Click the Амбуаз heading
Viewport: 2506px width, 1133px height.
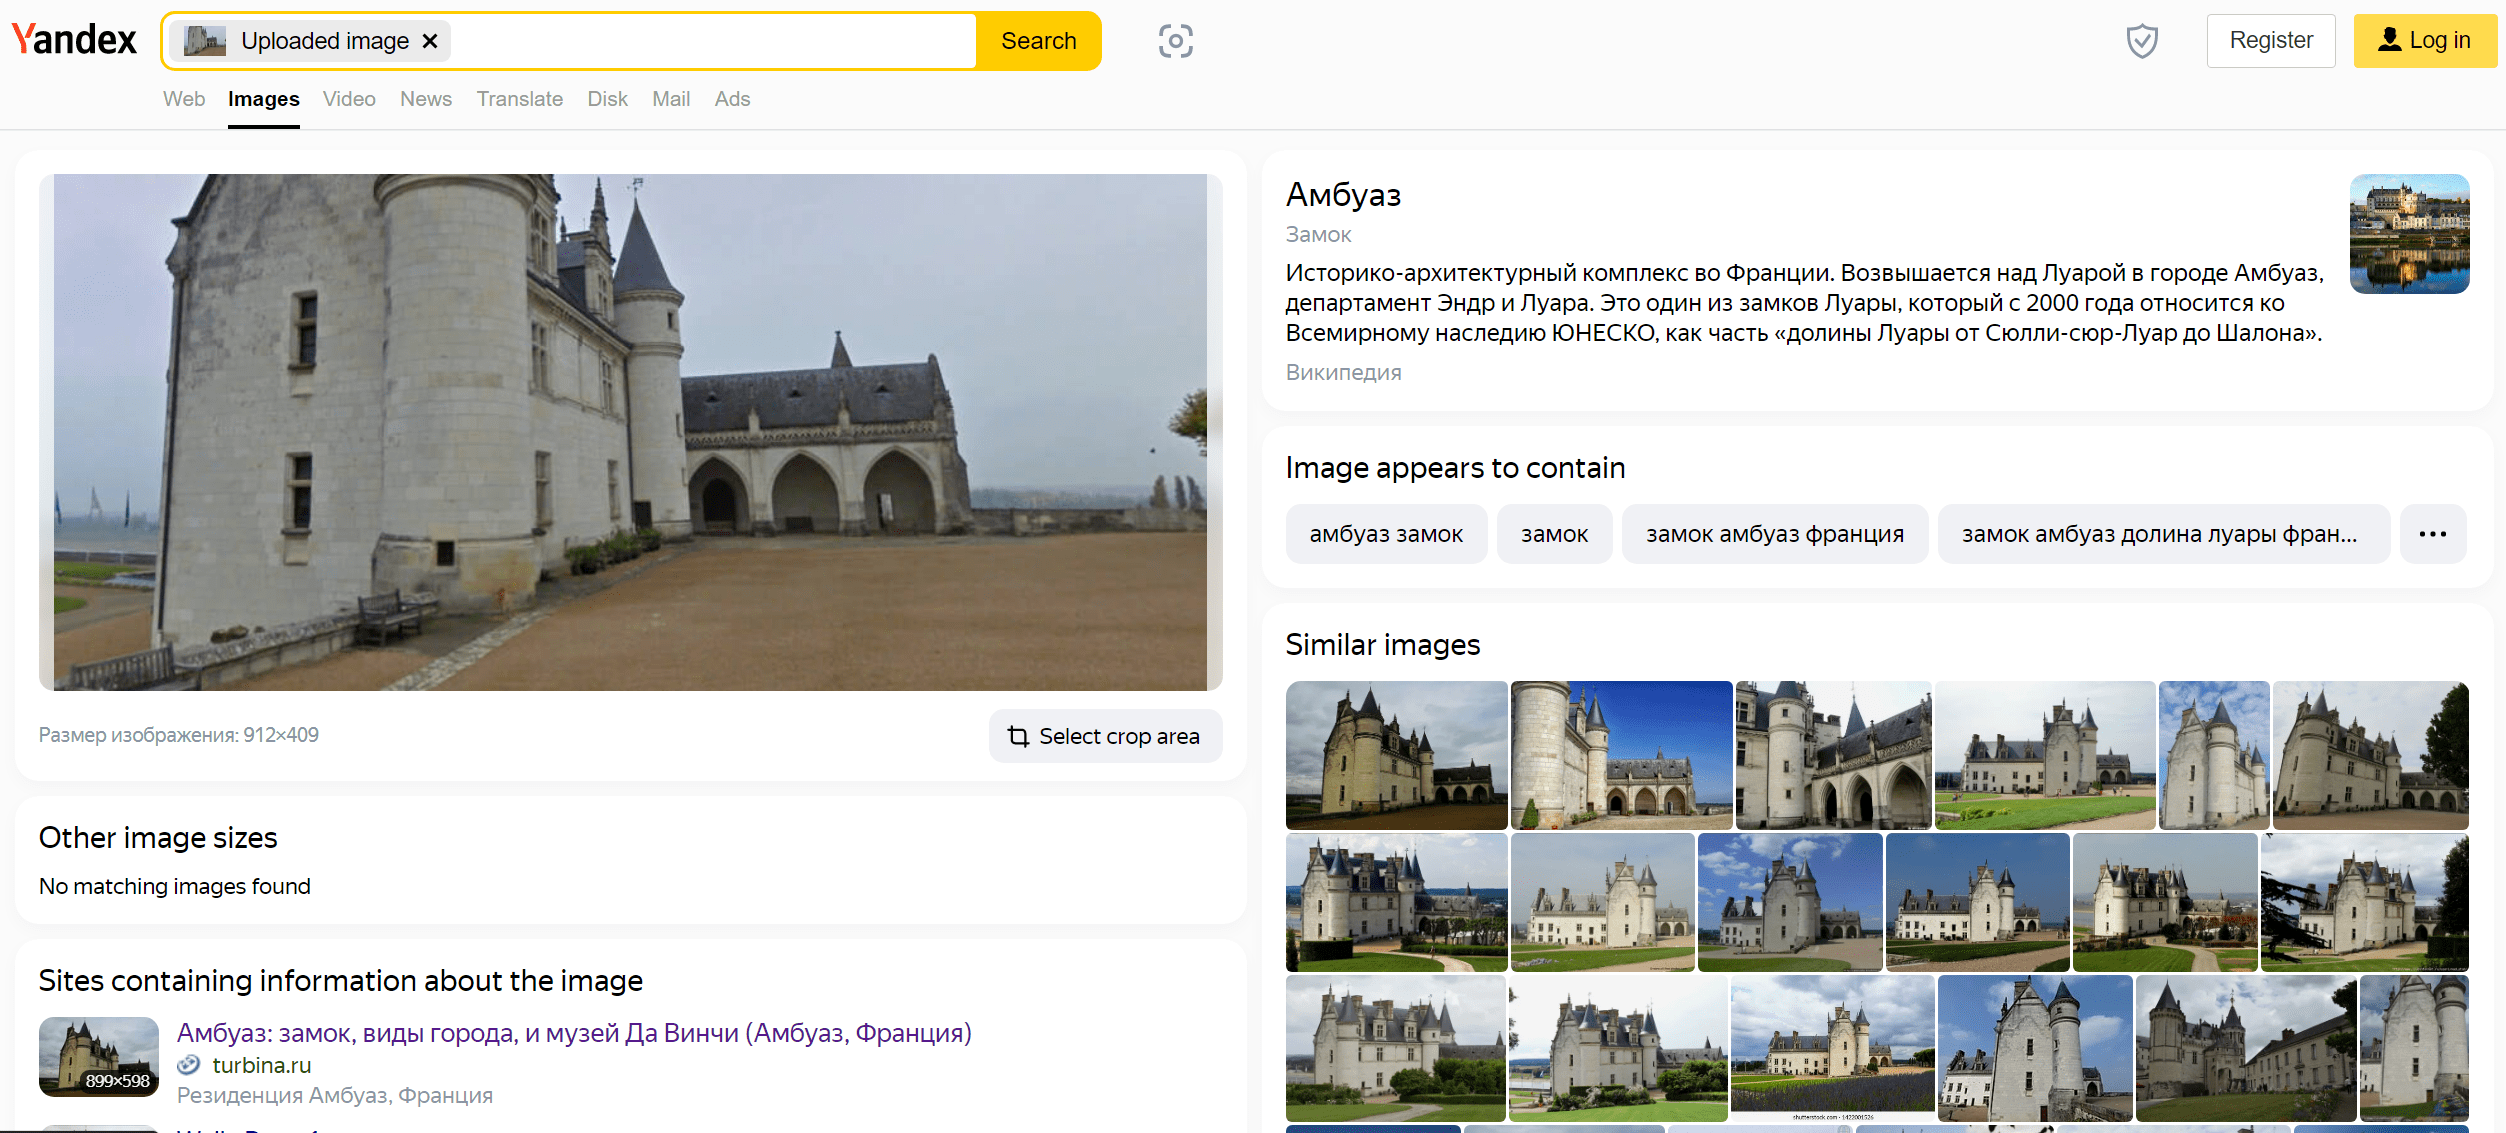click(x=1343, y=194)
